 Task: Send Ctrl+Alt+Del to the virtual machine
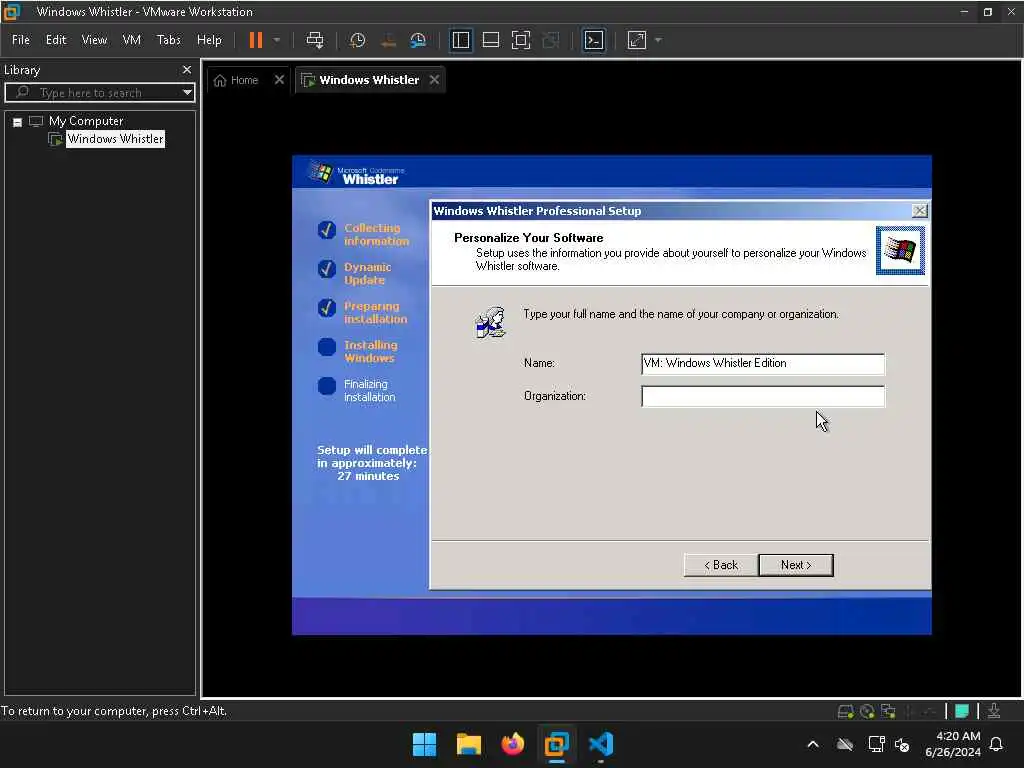(315, 40)
